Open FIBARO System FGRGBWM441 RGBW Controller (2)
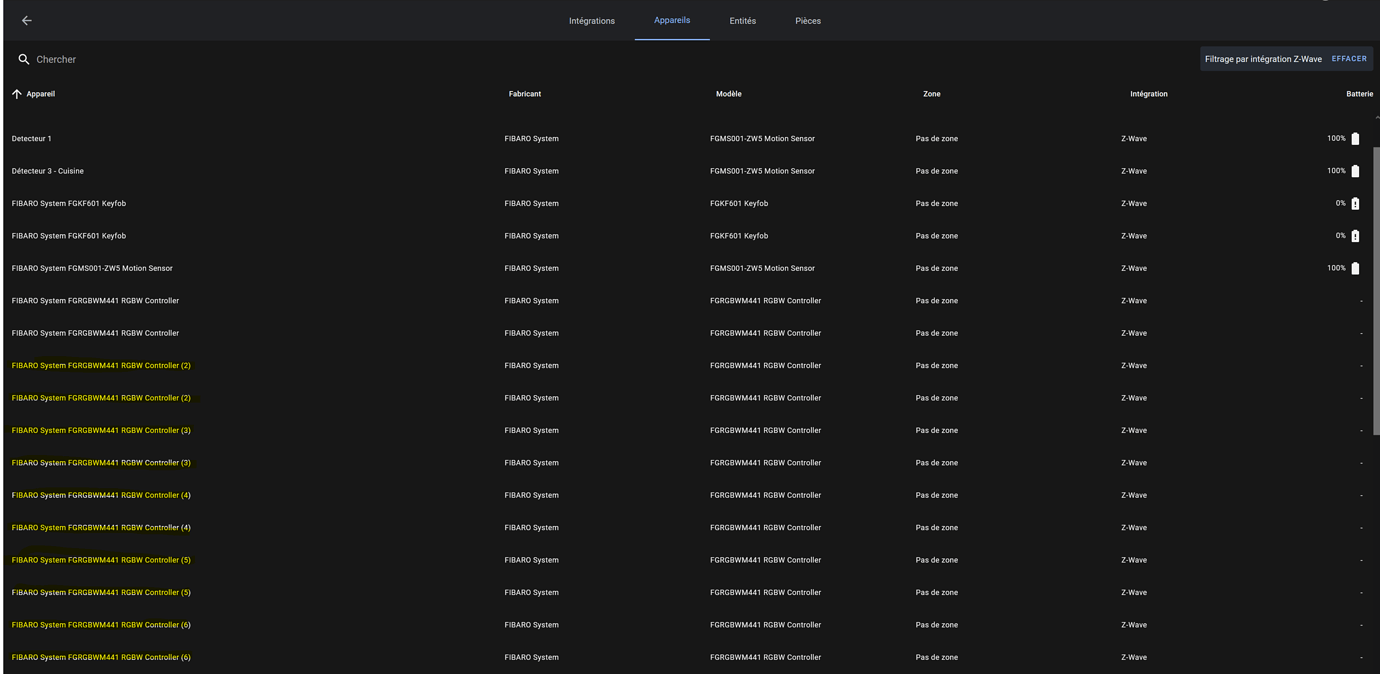The height and width of the screenshot is (674, 1380). (100, 365)
